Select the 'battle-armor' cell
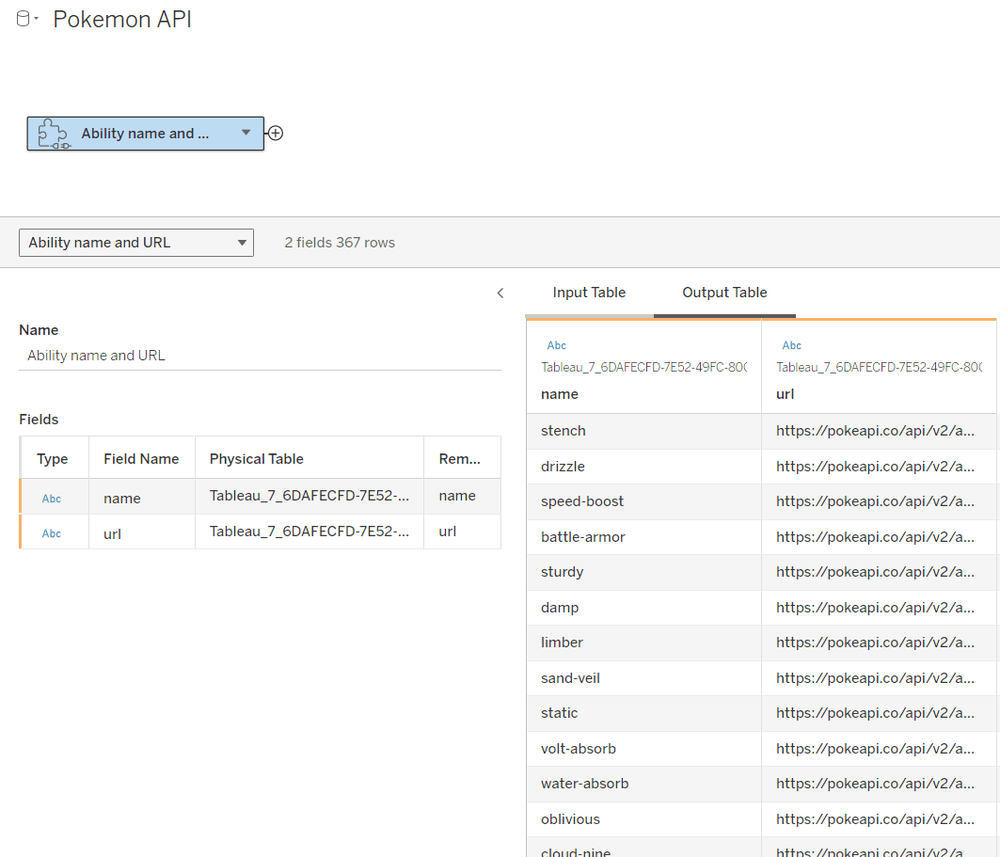 [x=643, y=537]
